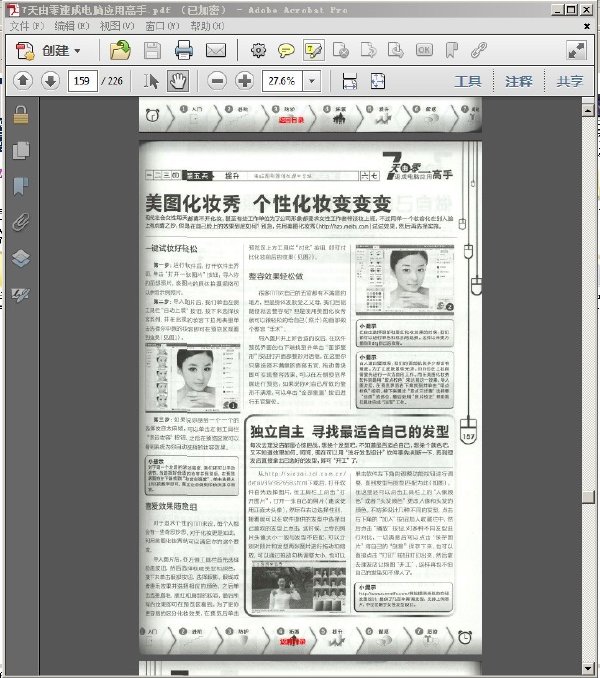Click the link chain icon
This screenshot has width=600, height=678.
(x=479, y=50)
